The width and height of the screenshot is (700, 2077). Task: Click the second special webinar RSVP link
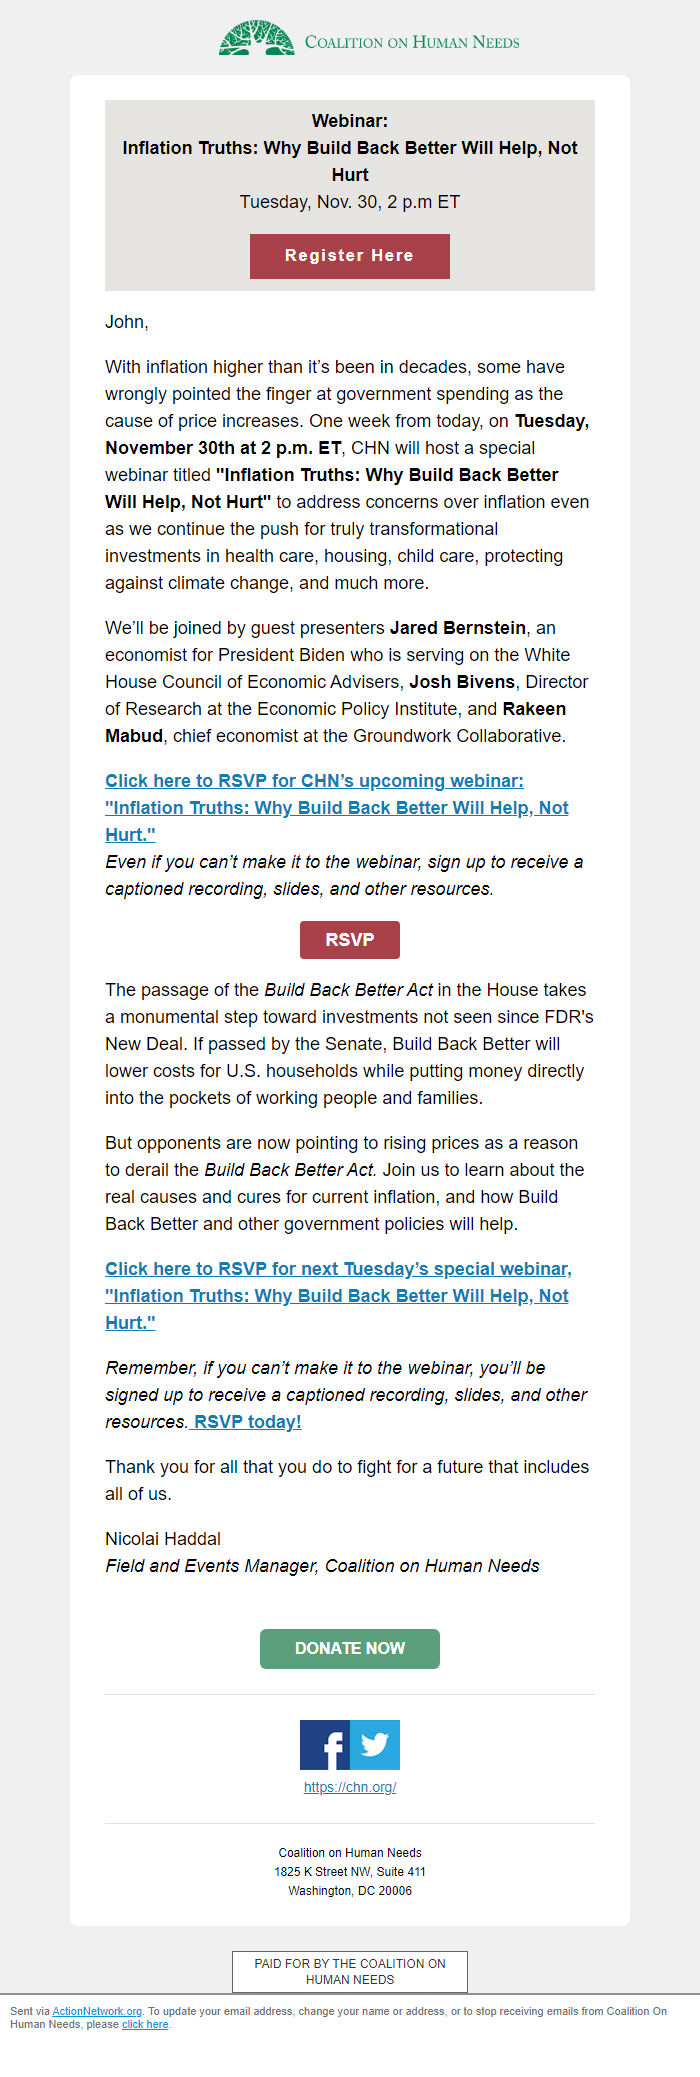337,1295
